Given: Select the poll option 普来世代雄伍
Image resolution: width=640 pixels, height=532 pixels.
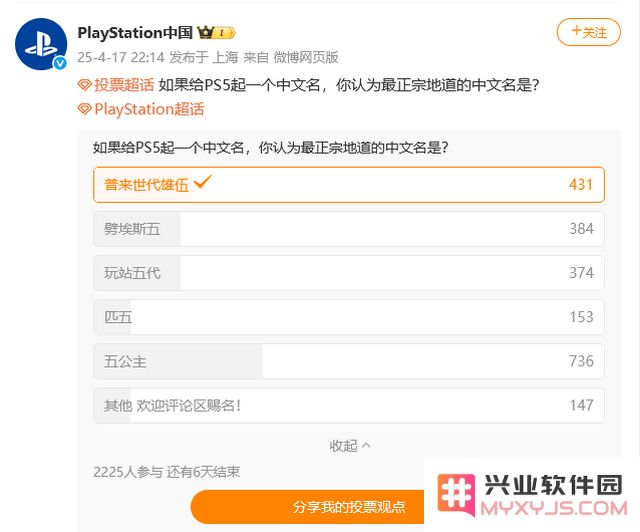Looking at the screenshot, I should [349, 185].
